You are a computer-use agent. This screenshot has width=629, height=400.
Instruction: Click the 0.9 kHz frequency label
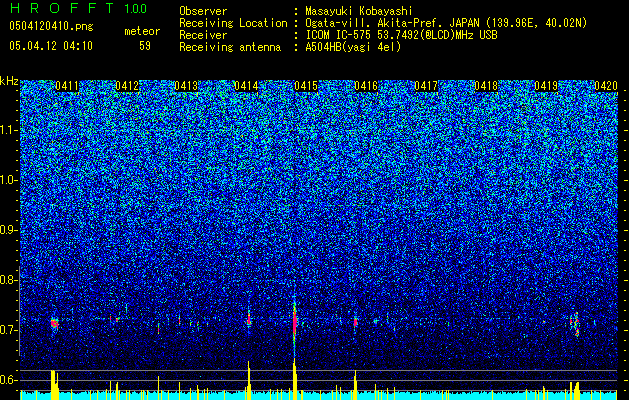(9, 230)
